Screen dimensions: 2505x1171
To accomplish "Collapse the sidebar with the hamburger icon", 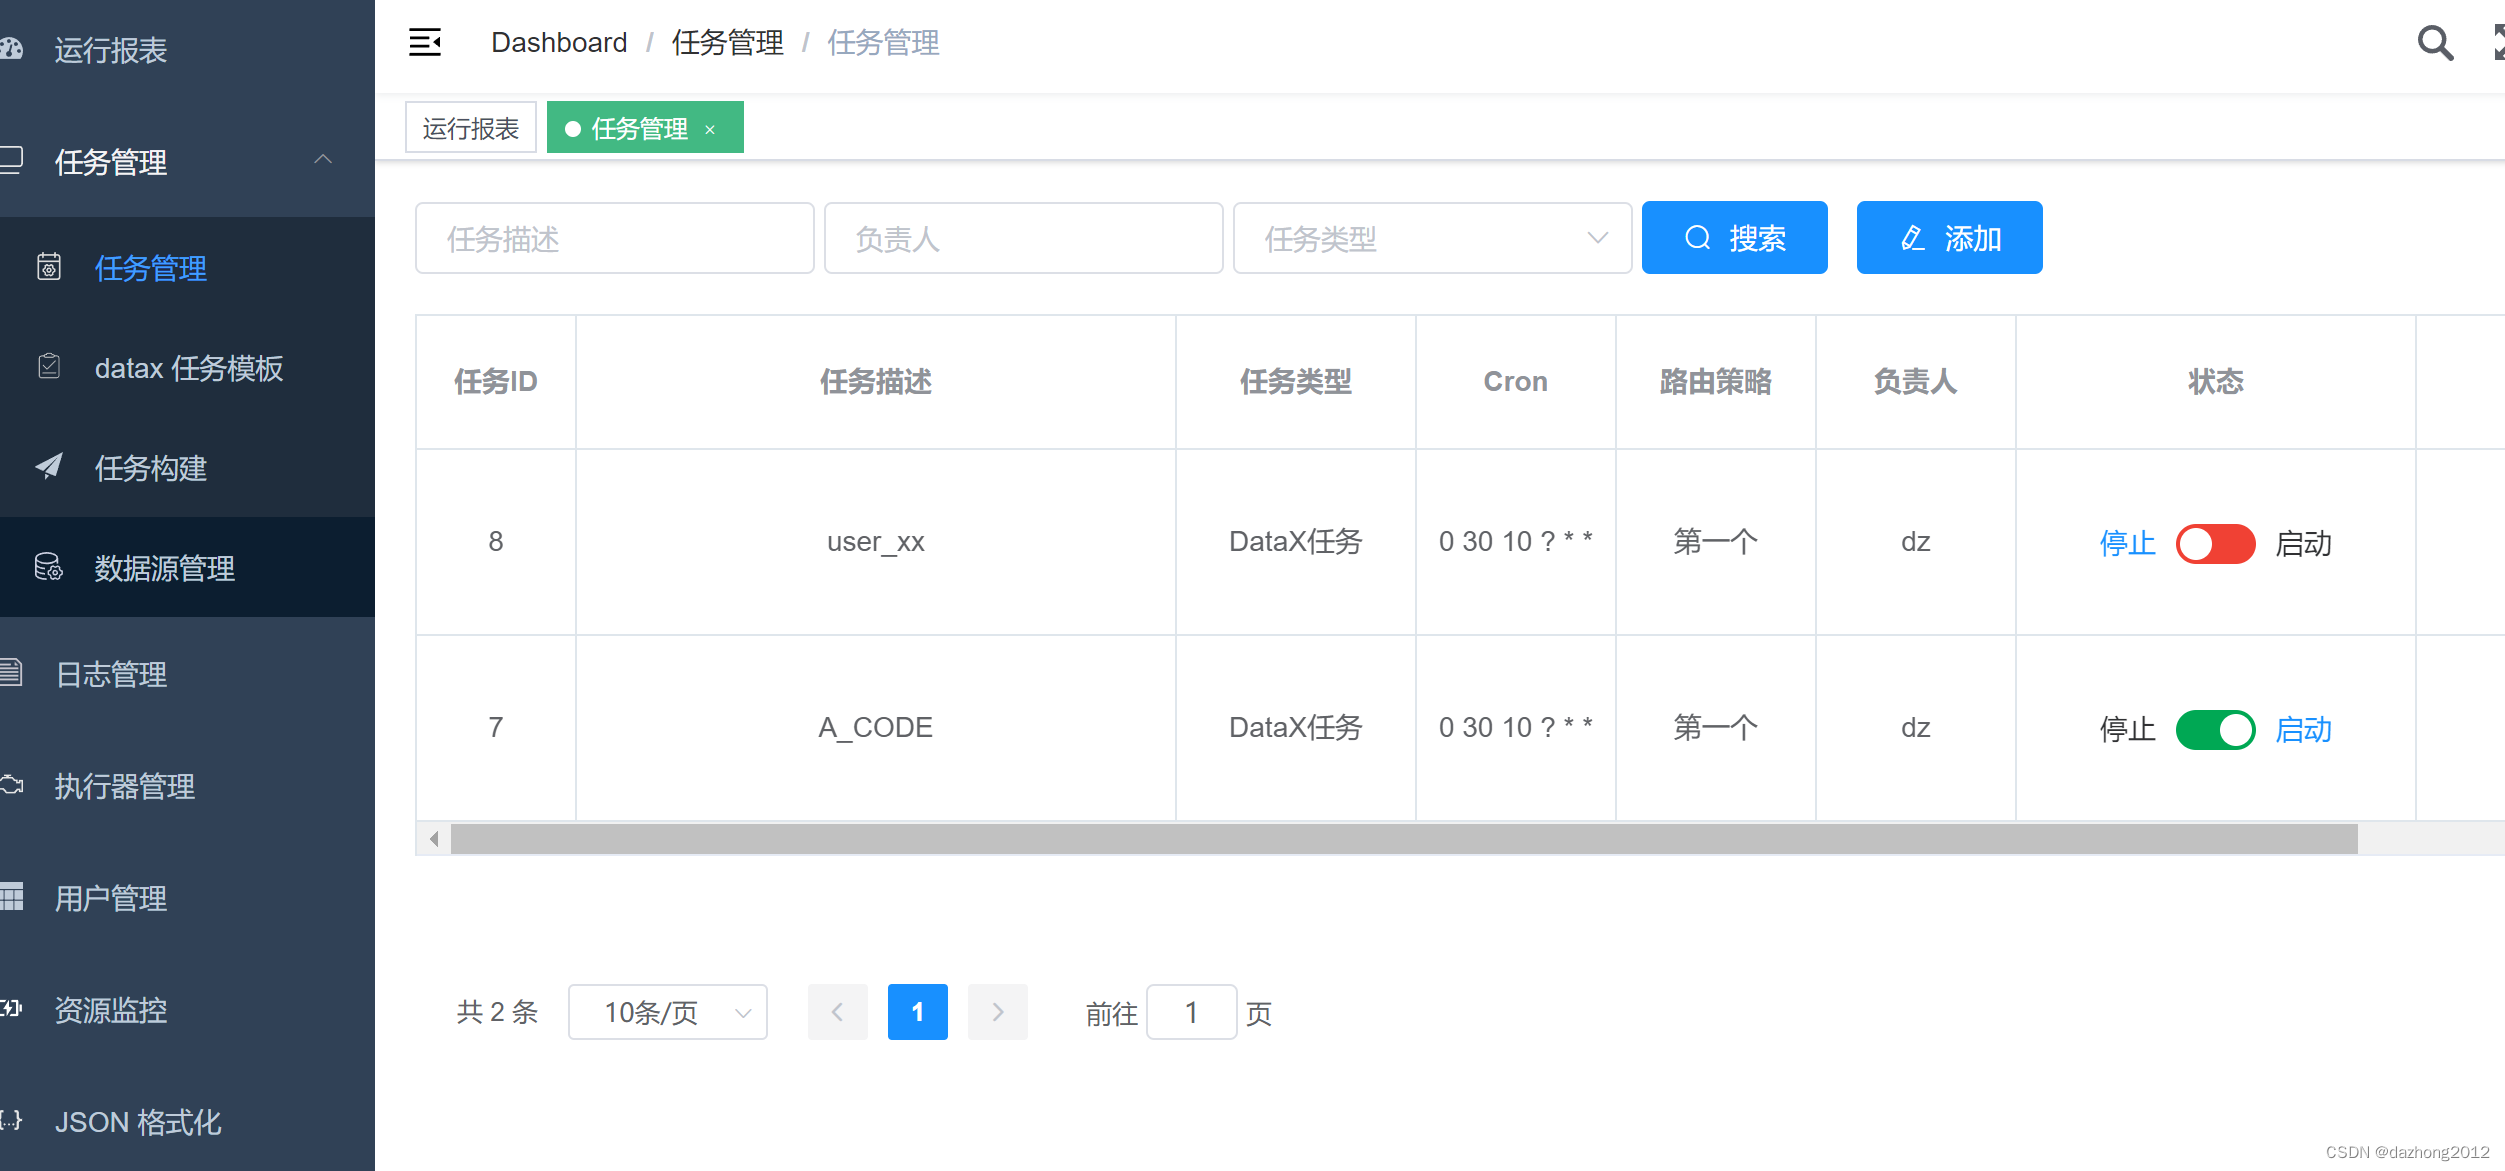I will 424,42.
